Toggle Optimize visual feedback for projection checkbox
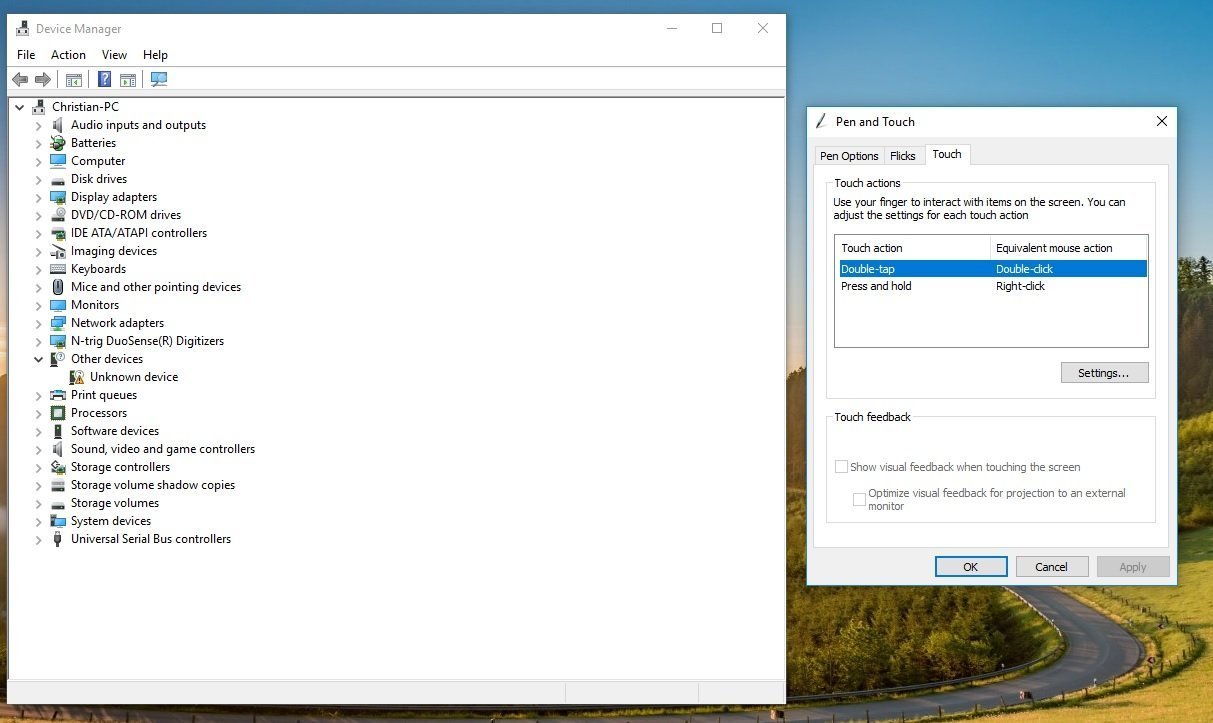Viewport: 1213px width, 723px height. (x=859, y=500)
